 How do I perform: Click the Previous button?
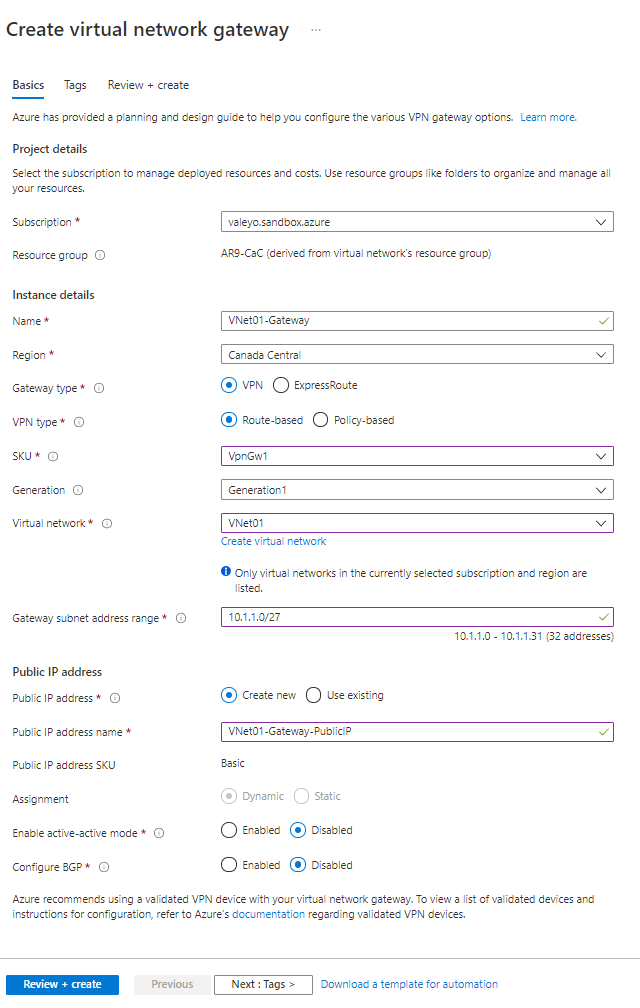(x=172, y=984)
